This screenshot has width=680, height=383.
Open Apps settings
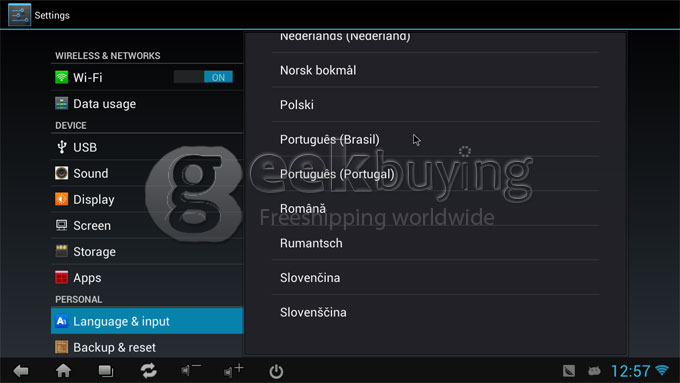[x=147, y=277]
